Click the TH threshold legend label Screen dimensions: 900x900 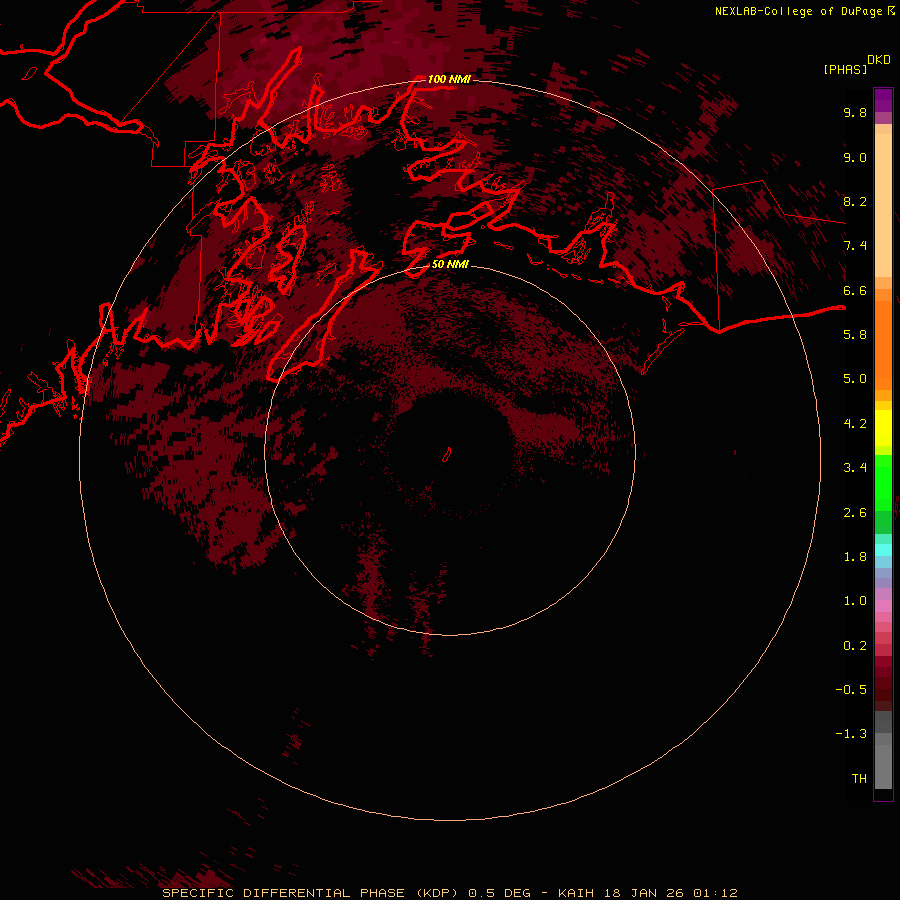pyautogui.click(x=859, y=779)
